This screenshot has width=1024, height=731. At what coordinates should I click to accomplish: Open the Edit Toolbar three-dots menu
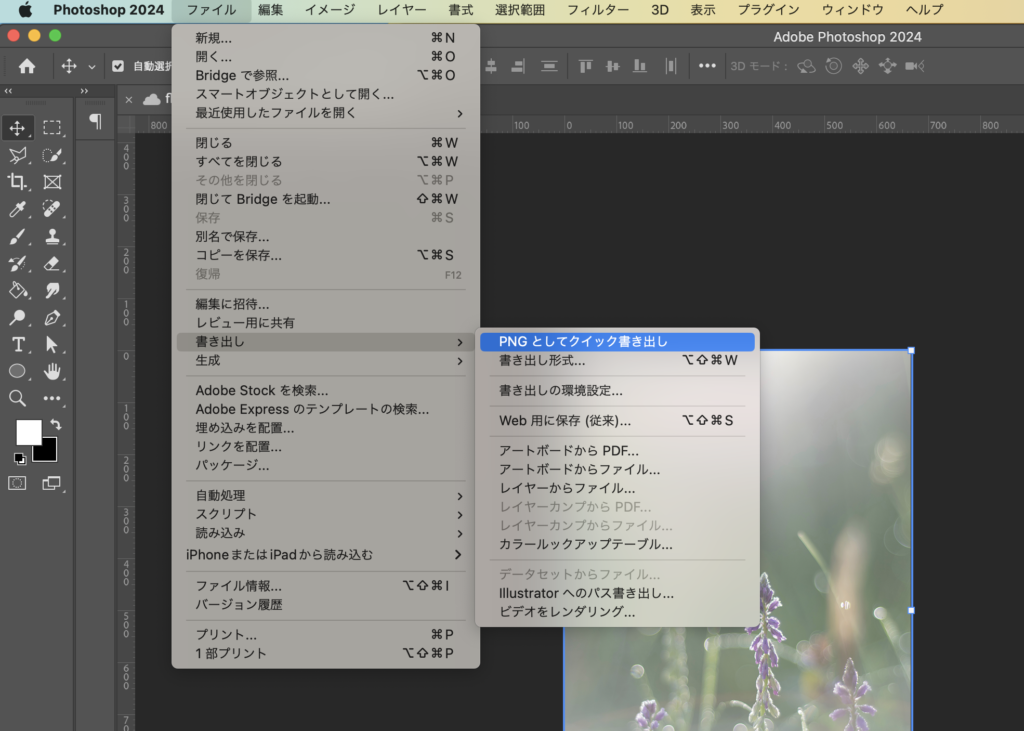pos(52,398)
